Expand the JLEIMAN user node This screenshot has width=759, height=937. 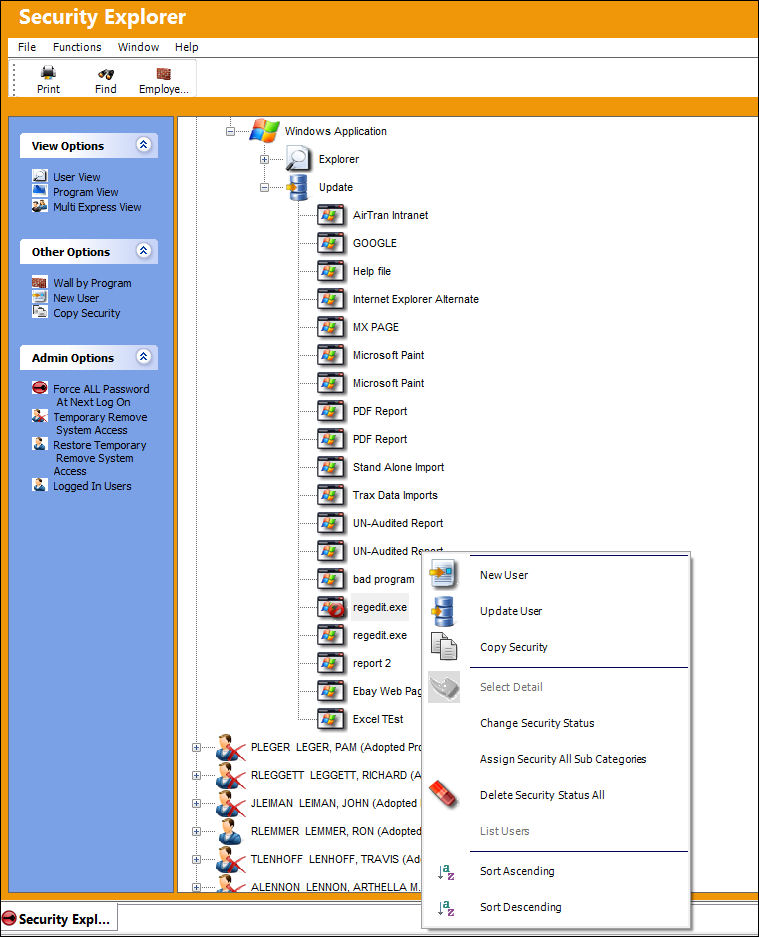click(196, 804)
